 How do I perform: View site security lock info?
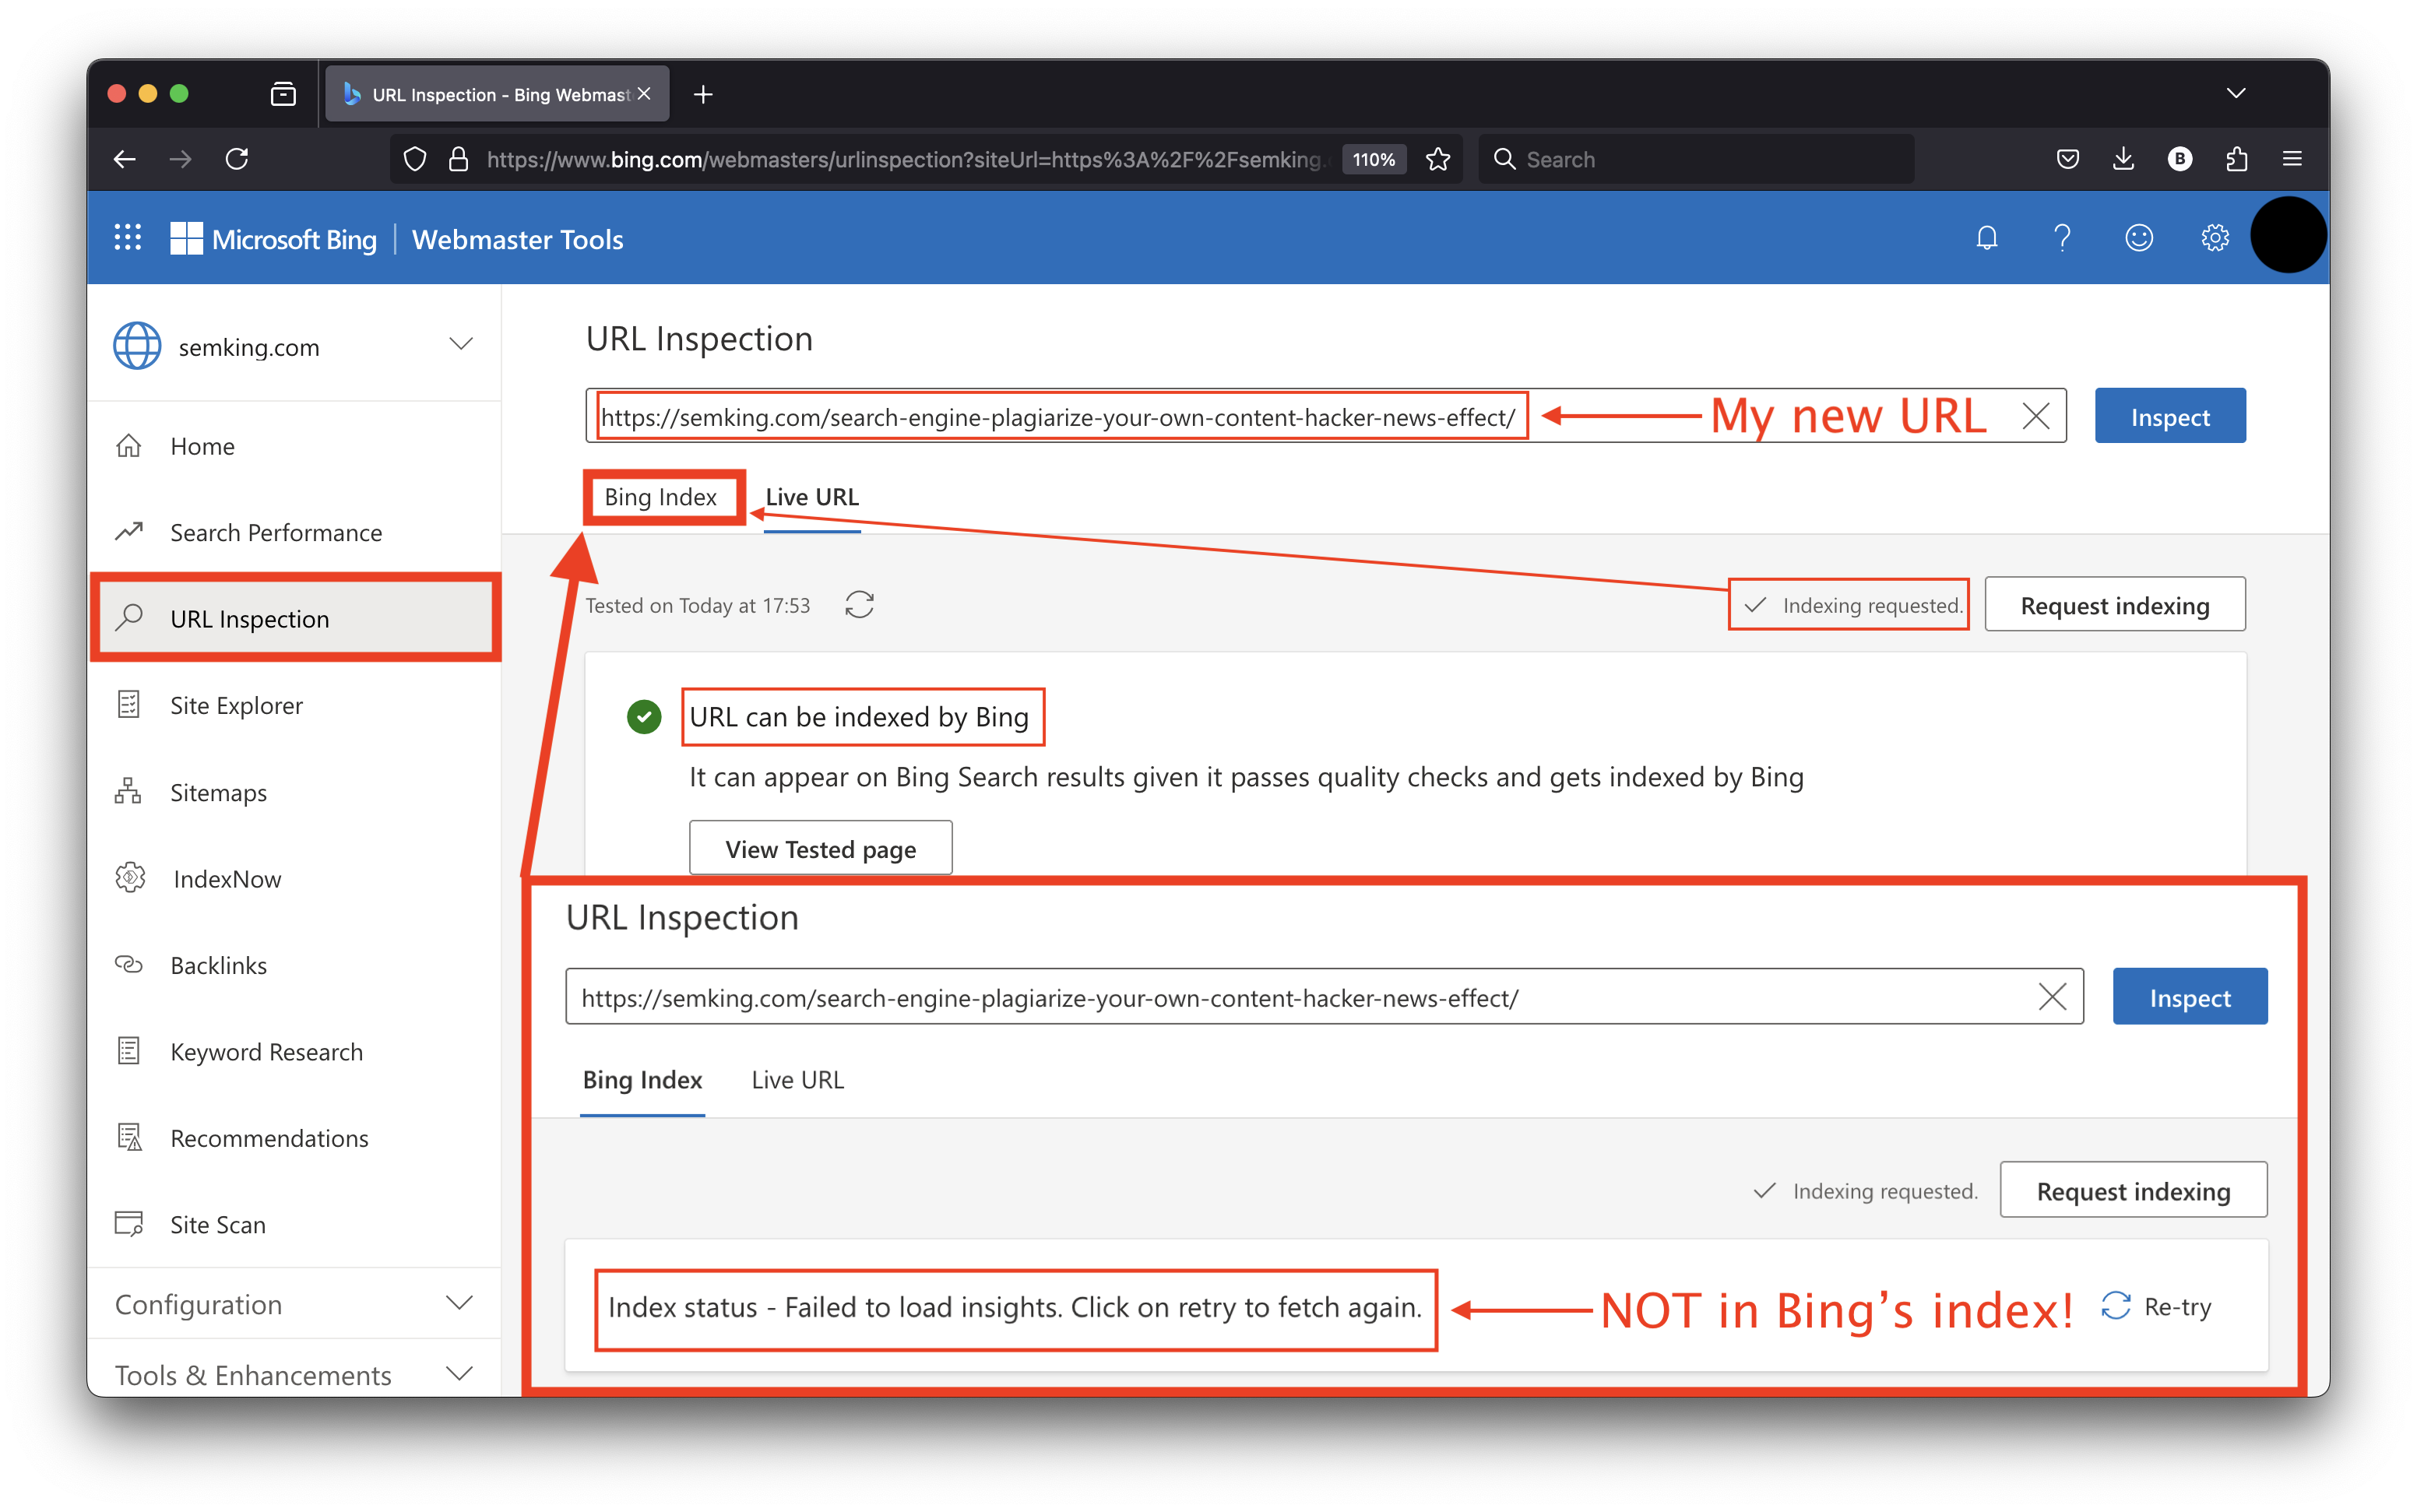(x=458, y=159)
